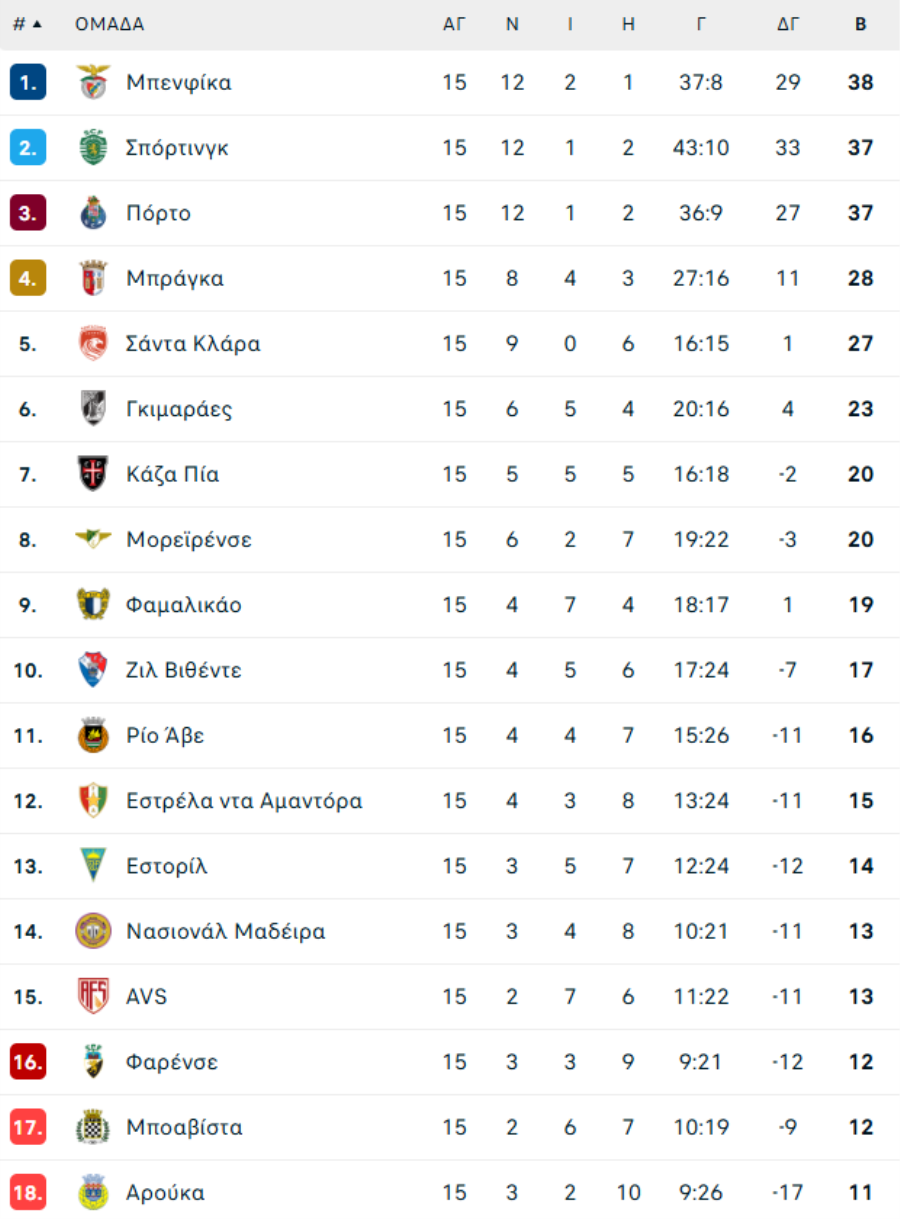Image resolution: width=900 pixels, height=1219 pixels.
Task: Click the red position 16 badge
Action: tap(28, 1062)
